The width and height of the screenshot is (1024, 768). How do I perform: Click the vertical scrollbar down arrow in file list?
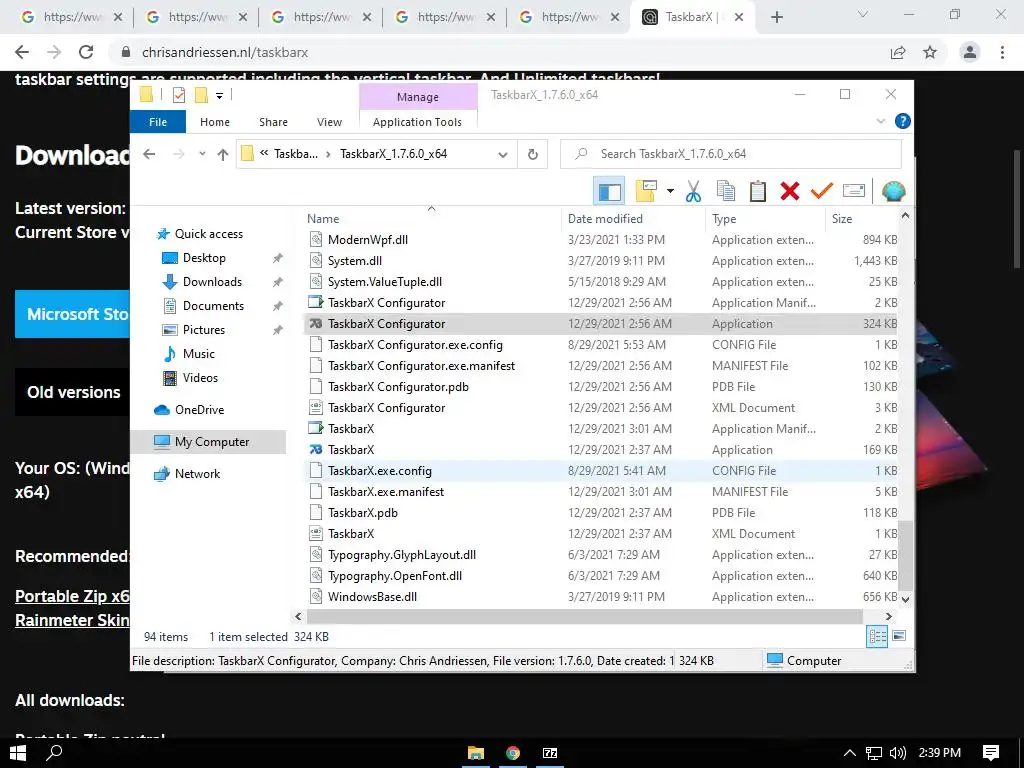pos(905,599)
